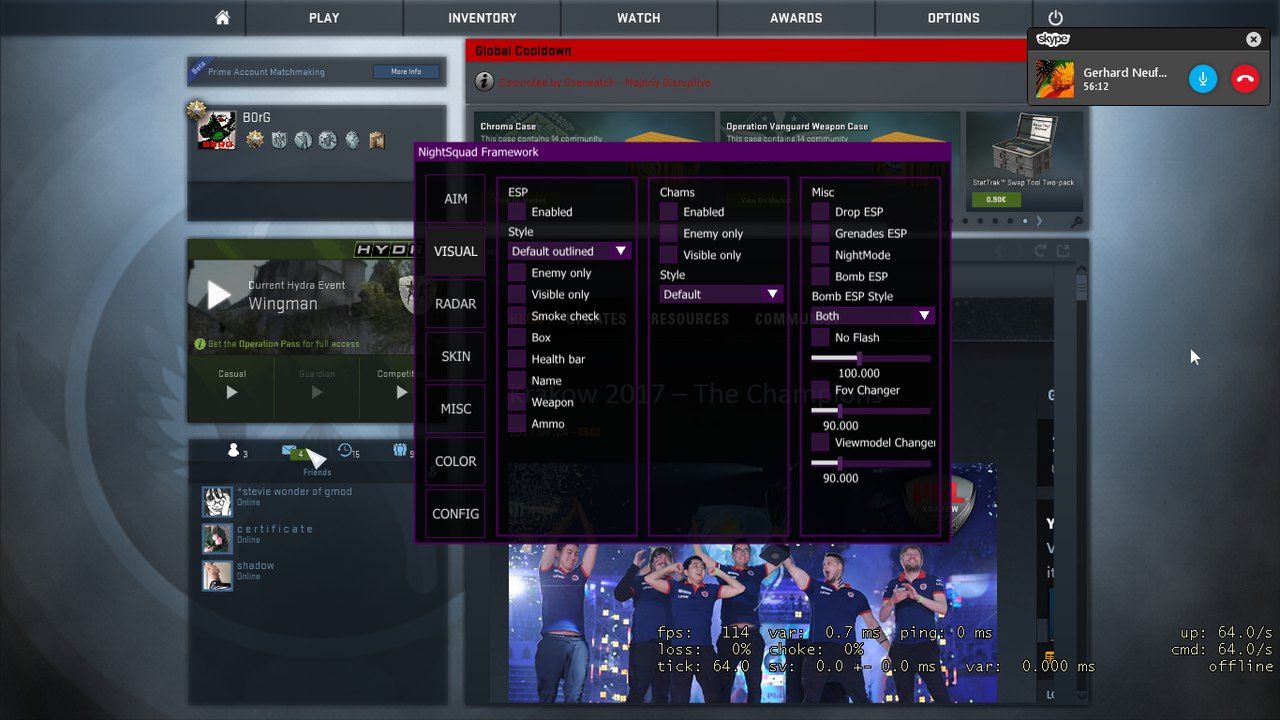This screenshot has height=720, width=1280.
Task: Toggle ESP Enemy only checkbox
Action: coord(517,273)
